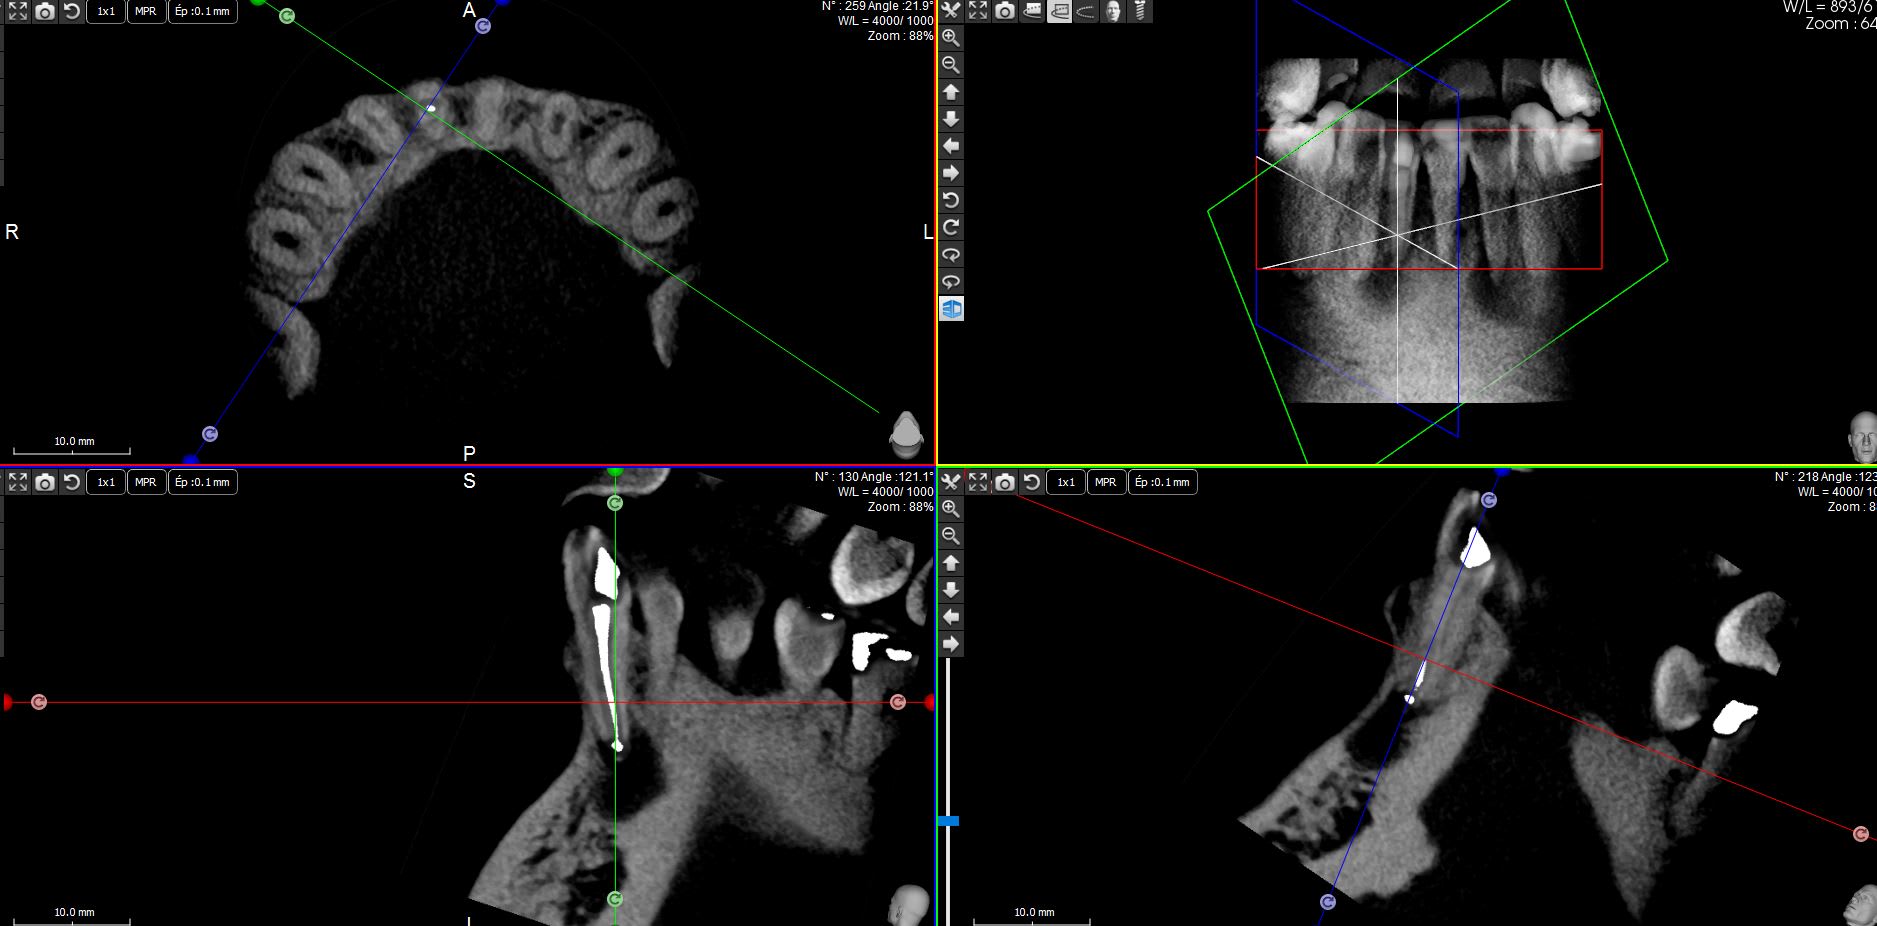Rotate 3D volume counterclockwise
1877x926 pixels.
coord(950,200)
